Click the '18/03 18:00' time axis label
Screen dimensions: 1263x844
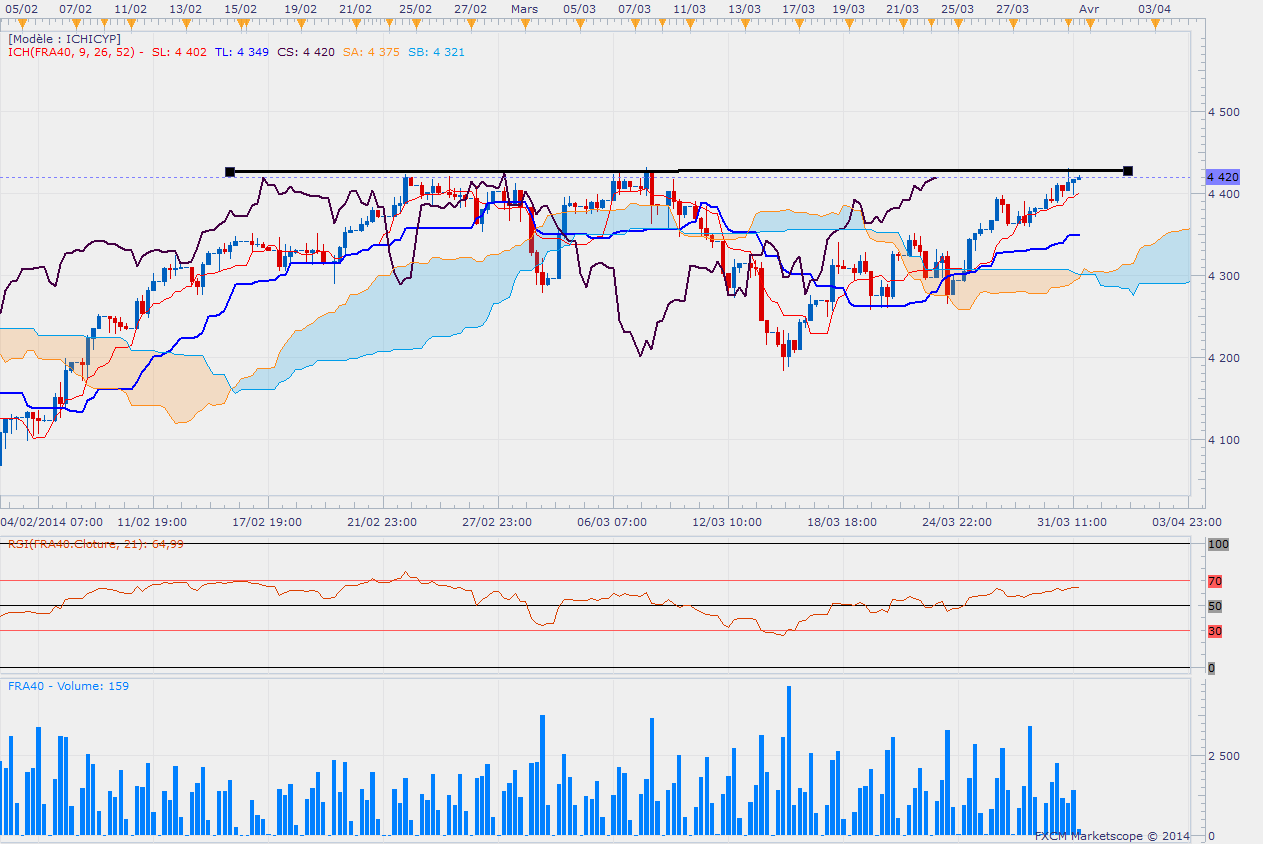coord(842,522)
